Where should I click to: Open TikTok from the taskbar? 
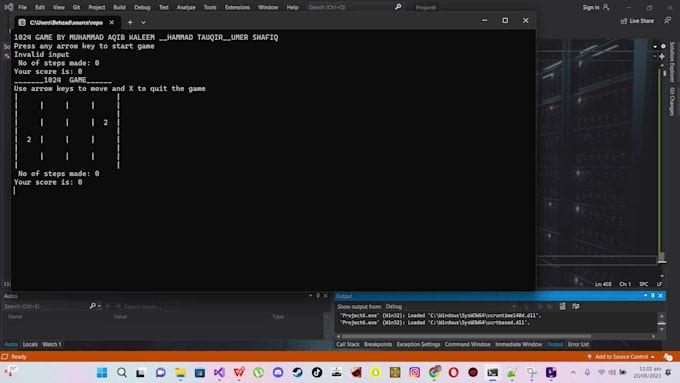coord(317,373)
